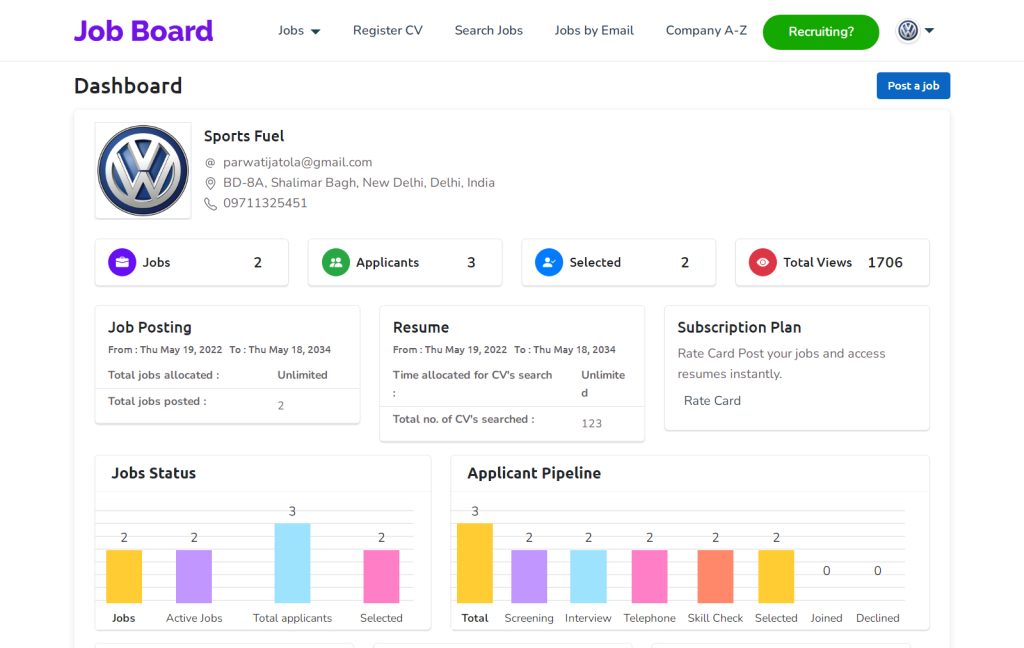Open the Search Jobs menu item

click(488, 31)
